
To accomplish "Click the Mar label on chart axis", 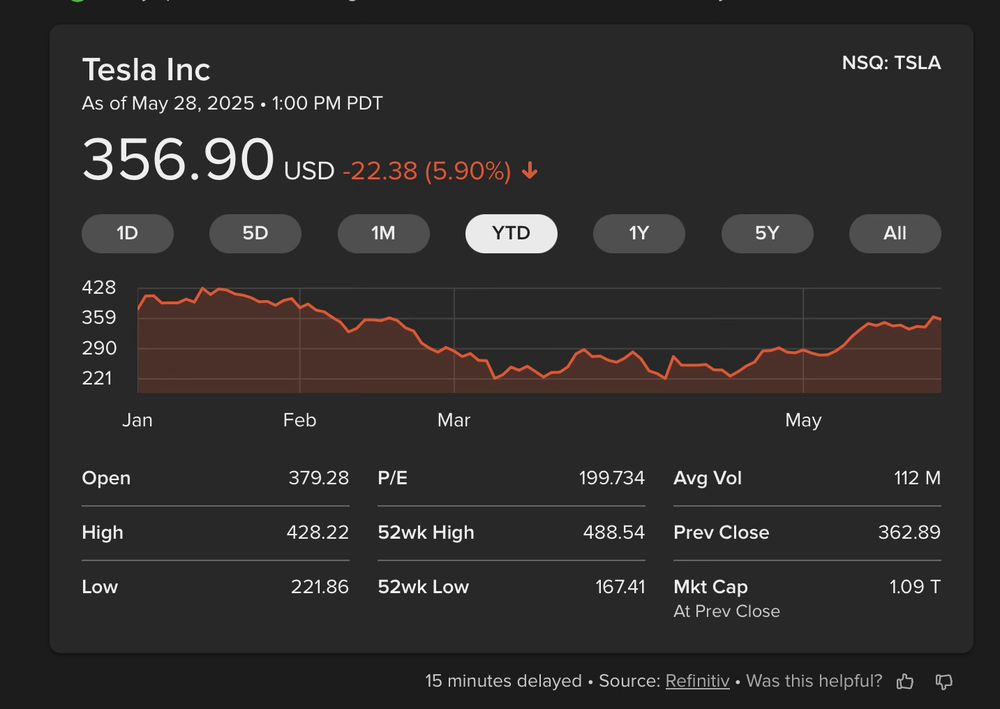I will (x=453, y=420).
